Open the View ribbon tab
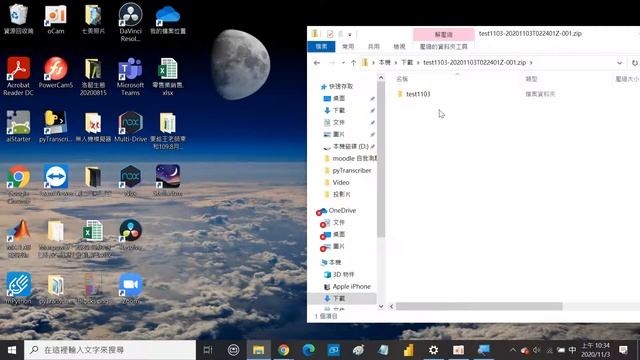The width and height of the screenshot is (640, 360). (399, 47)
